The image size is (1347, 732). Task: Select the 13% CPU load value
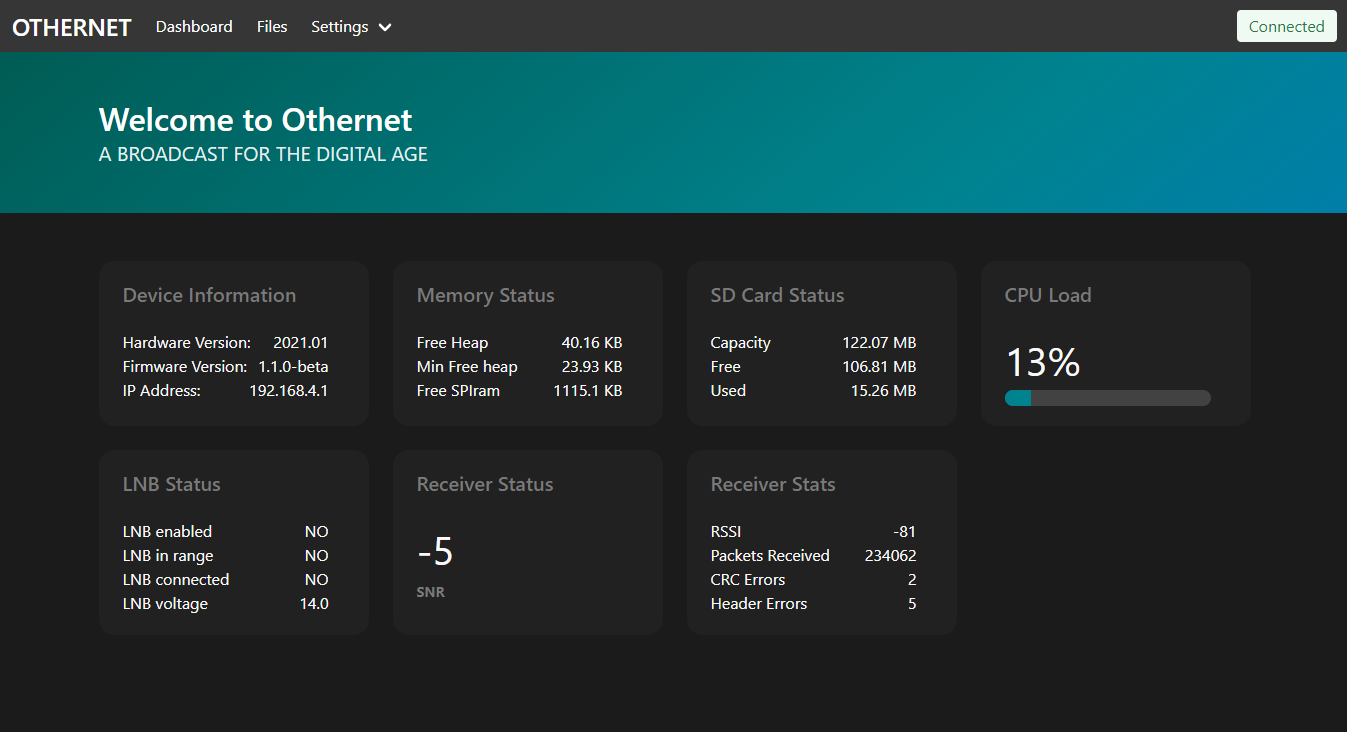(x=1042, y=362)
